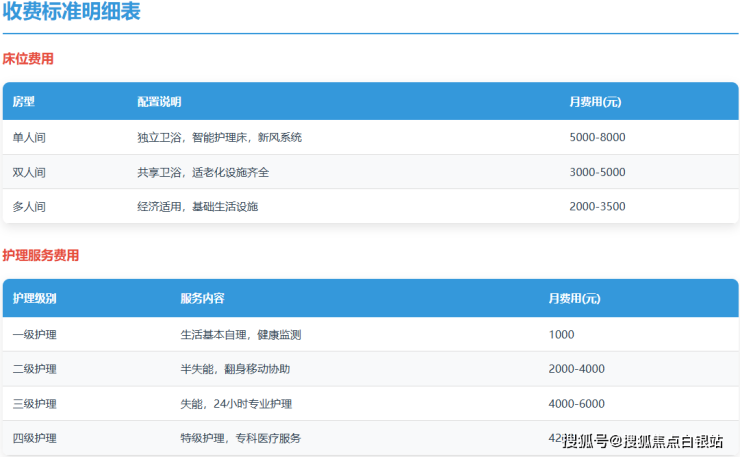The image size is (740, 457).
Task: Click the 共享卫浴，适老化设施齐全 description
Action: point(203,172)
